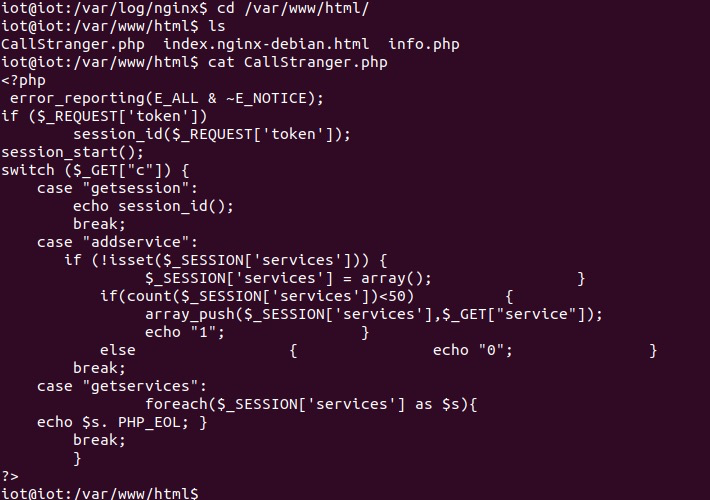Screen dimensions: 710x500
Task: Click the opening <?php tag
Action: click(24, 81)
